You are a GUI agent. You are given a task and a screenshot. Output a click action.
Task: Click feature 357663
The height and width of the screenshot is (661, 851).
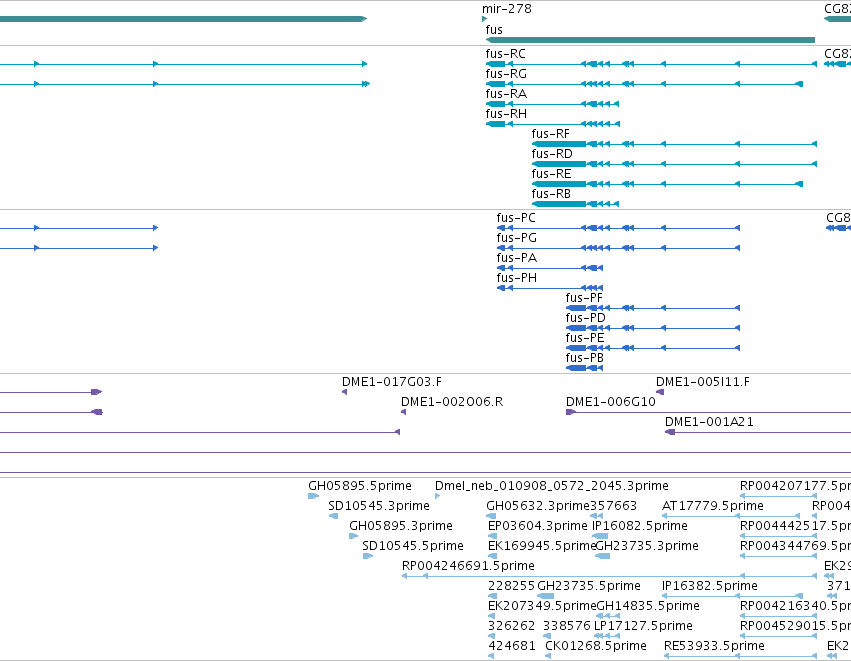(596, 516)
